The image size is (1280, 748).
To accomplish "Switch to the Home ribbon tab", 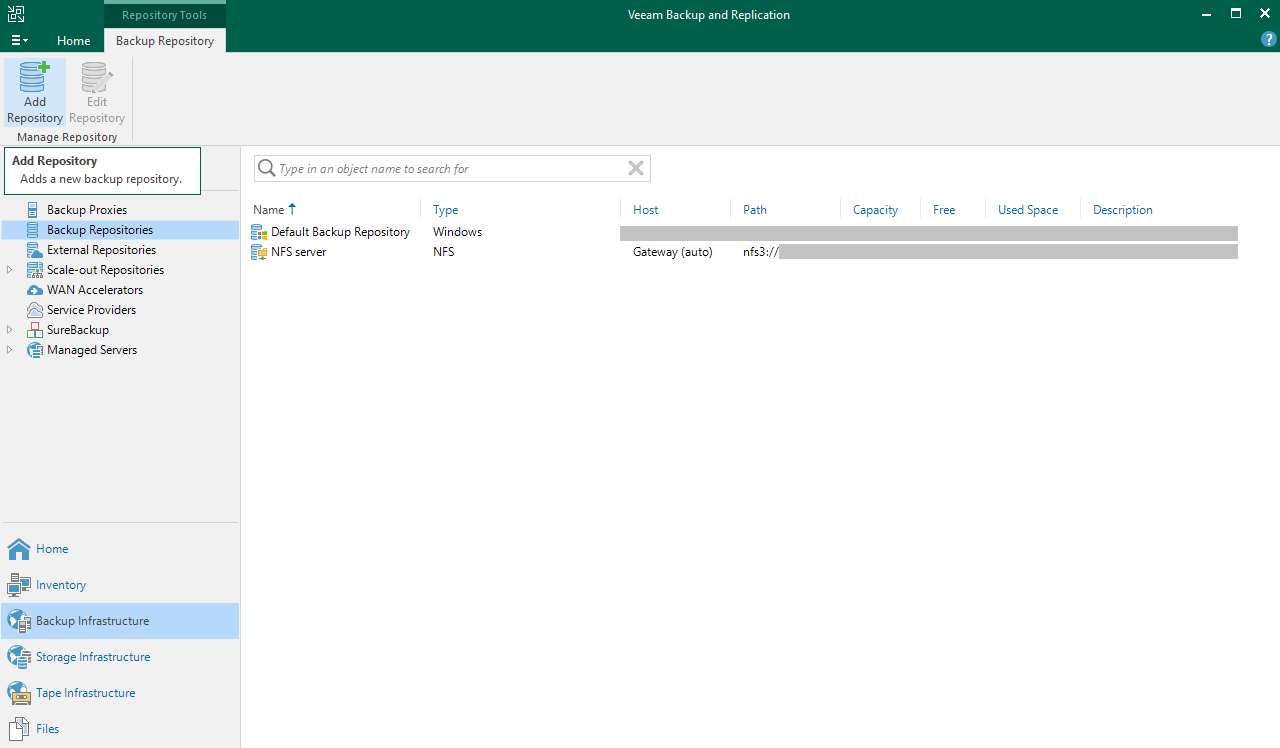I will click(73, 41).
